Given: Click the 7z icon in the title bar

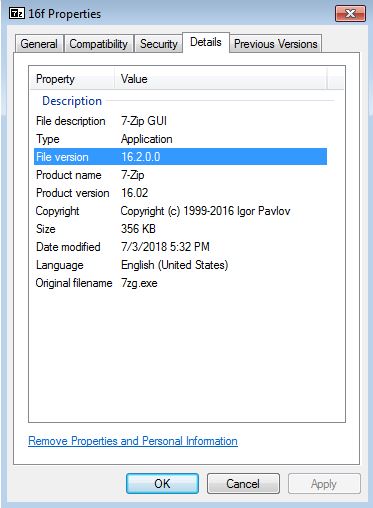Looking at the screenshot, I should [17, 13].
